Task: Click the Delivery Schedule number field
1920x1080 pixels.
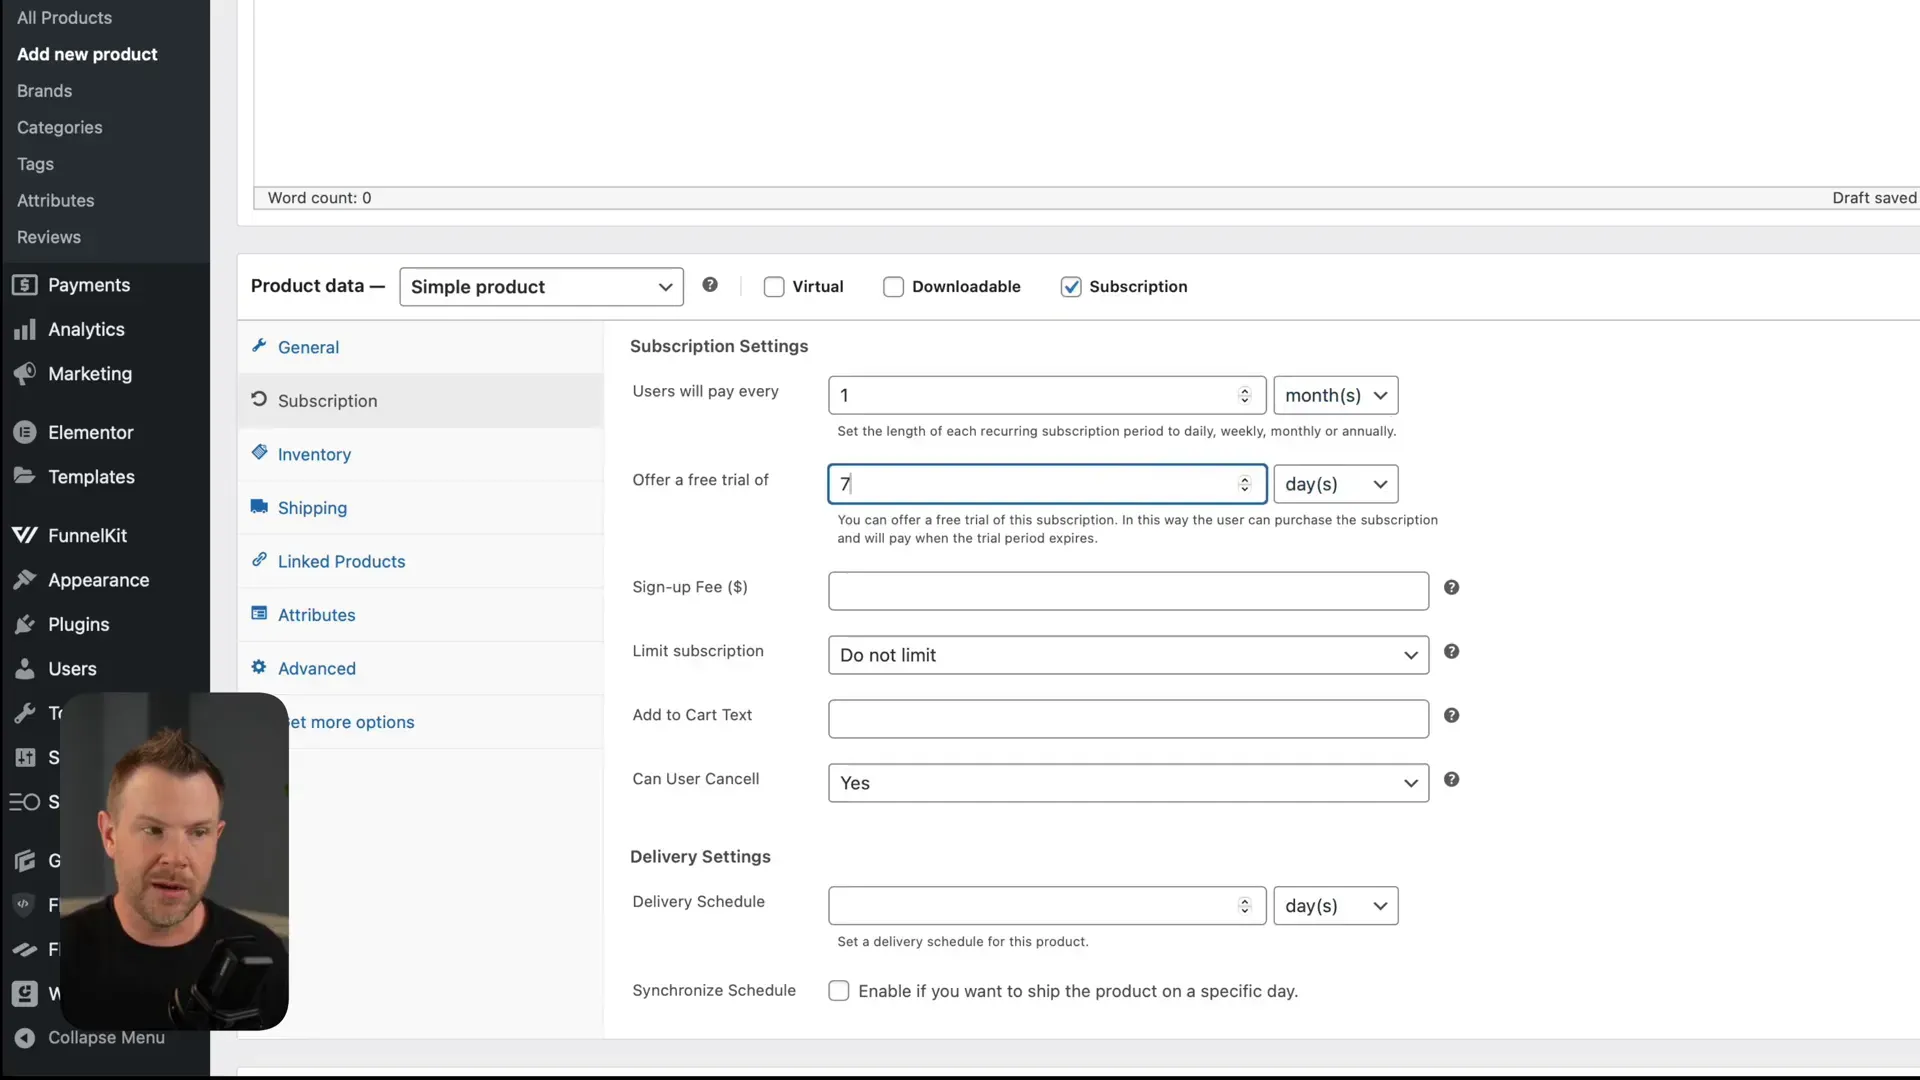Action: point(1047,906)
